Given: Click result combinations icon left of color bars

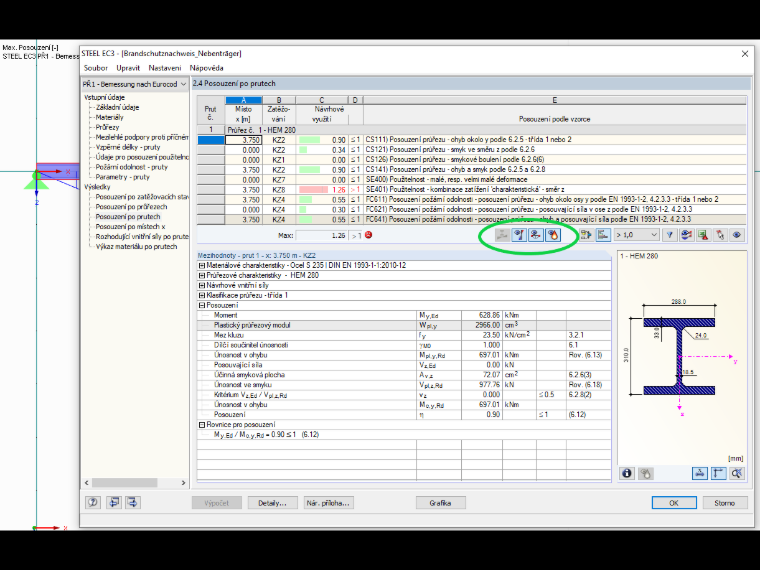Looking at the screenshot, I should [x=586, y=235].
